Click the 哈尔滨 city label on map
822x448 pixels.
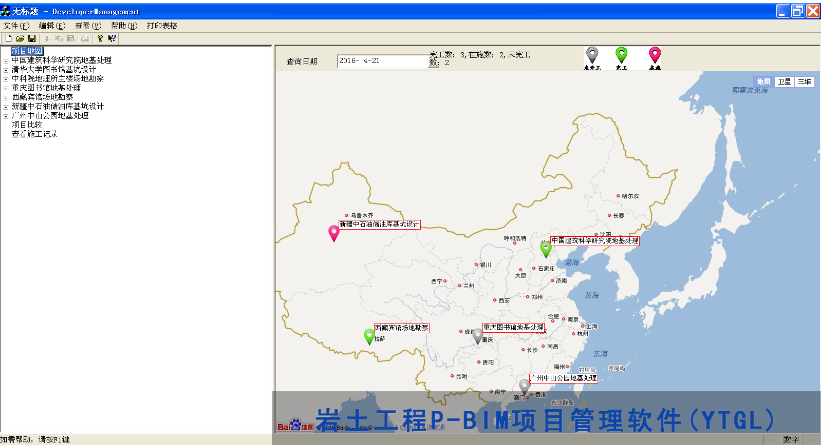pyautogui.click(x=630, y=196)
